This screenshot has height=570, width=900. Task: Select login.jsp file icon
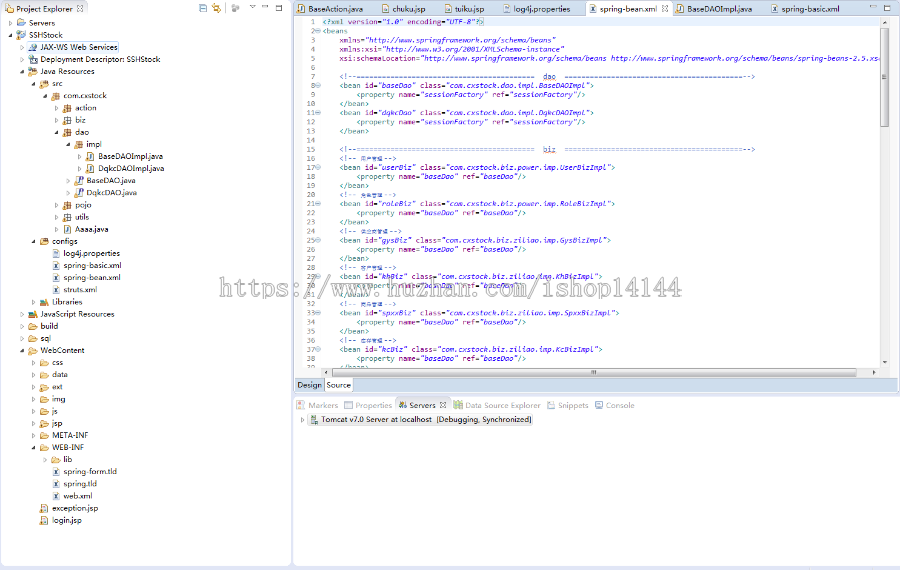click(x=44, y=520)
